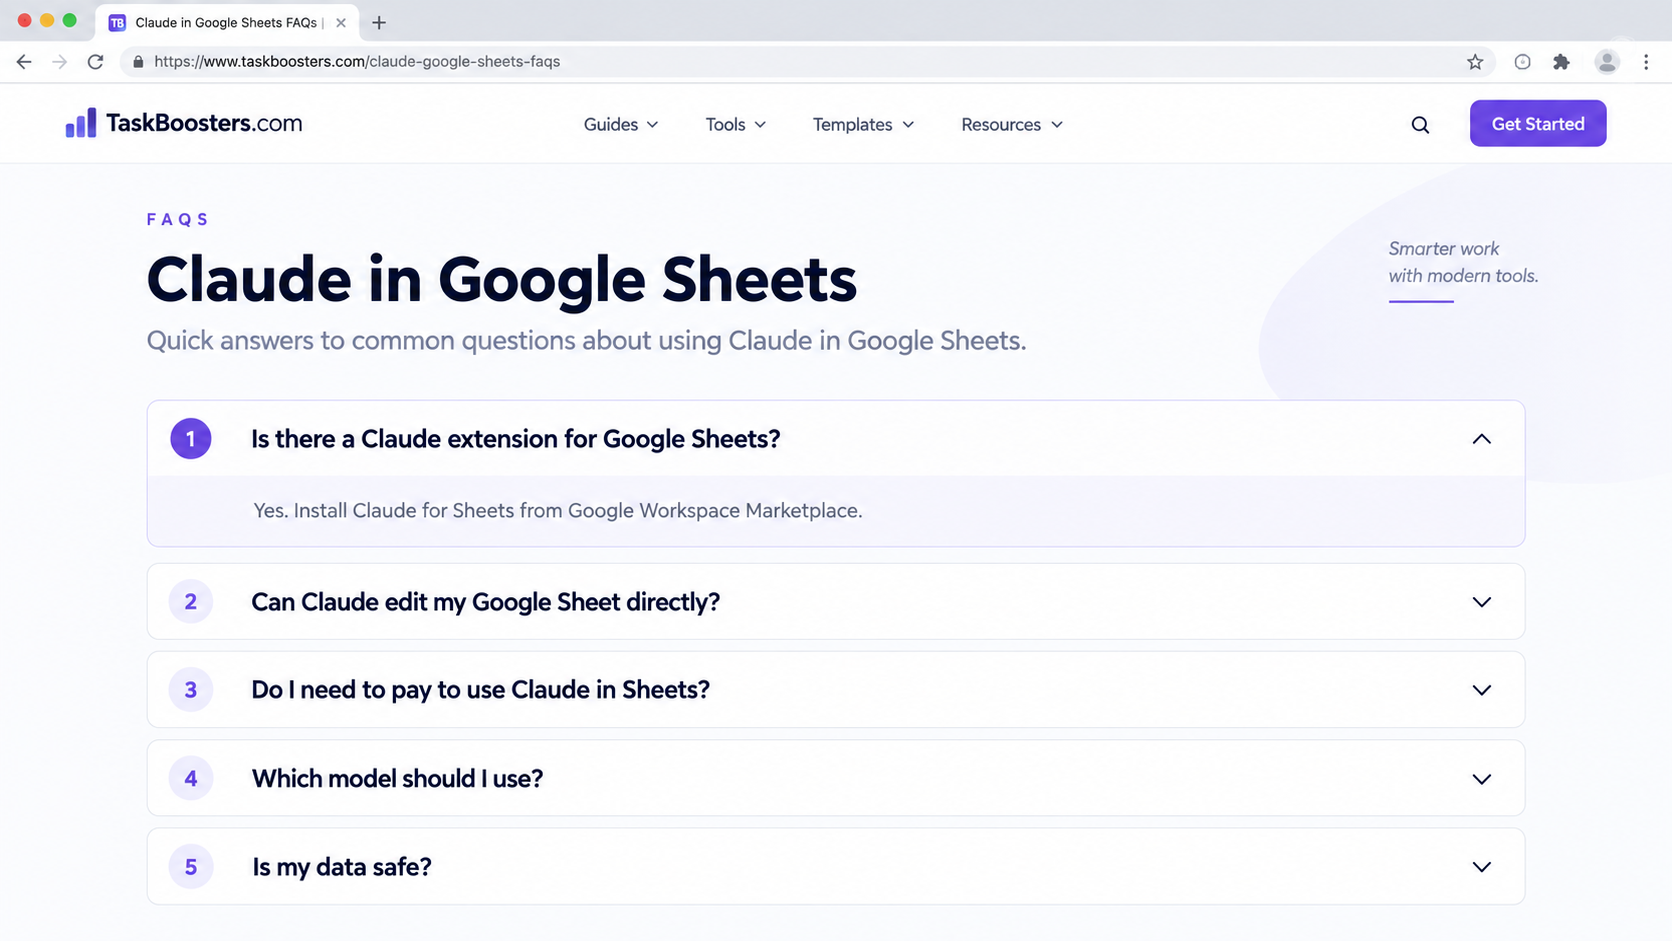Click the browser back arrow
The width and height of the screenshot is (1672, 941).
[x=24, y=62]
